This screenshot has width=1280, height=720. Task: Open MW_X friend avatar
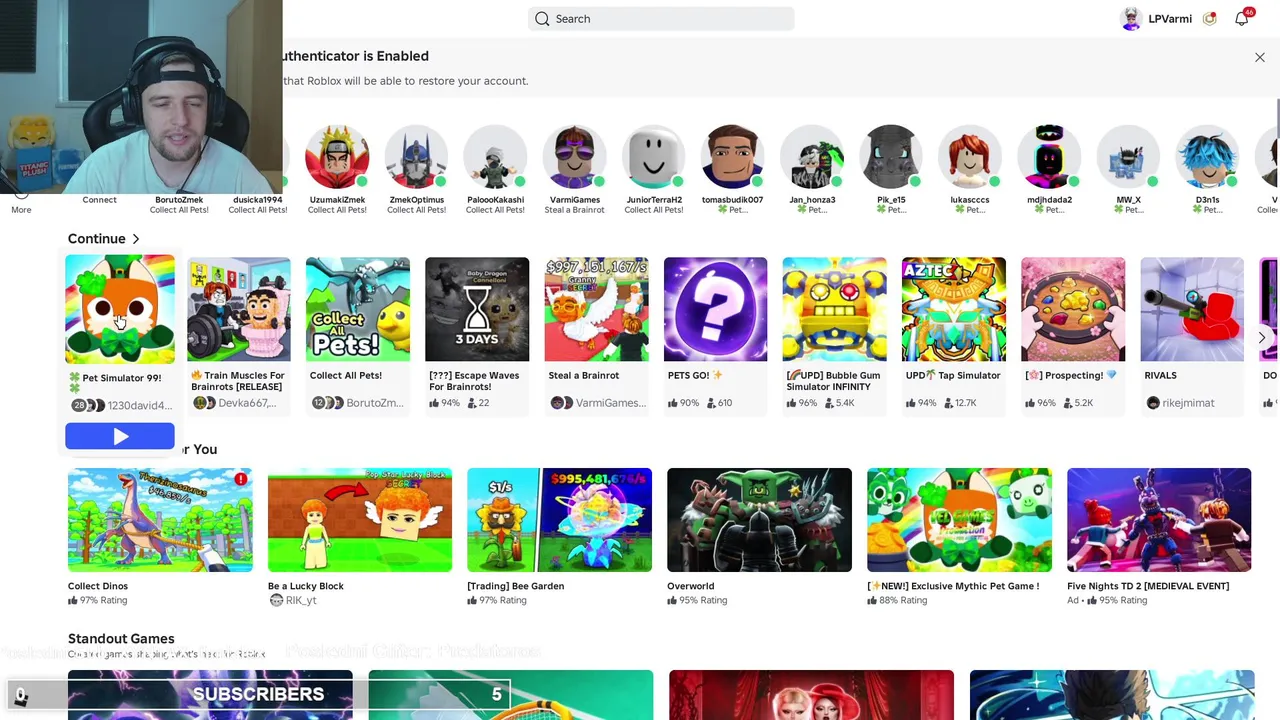(1128, 158)
